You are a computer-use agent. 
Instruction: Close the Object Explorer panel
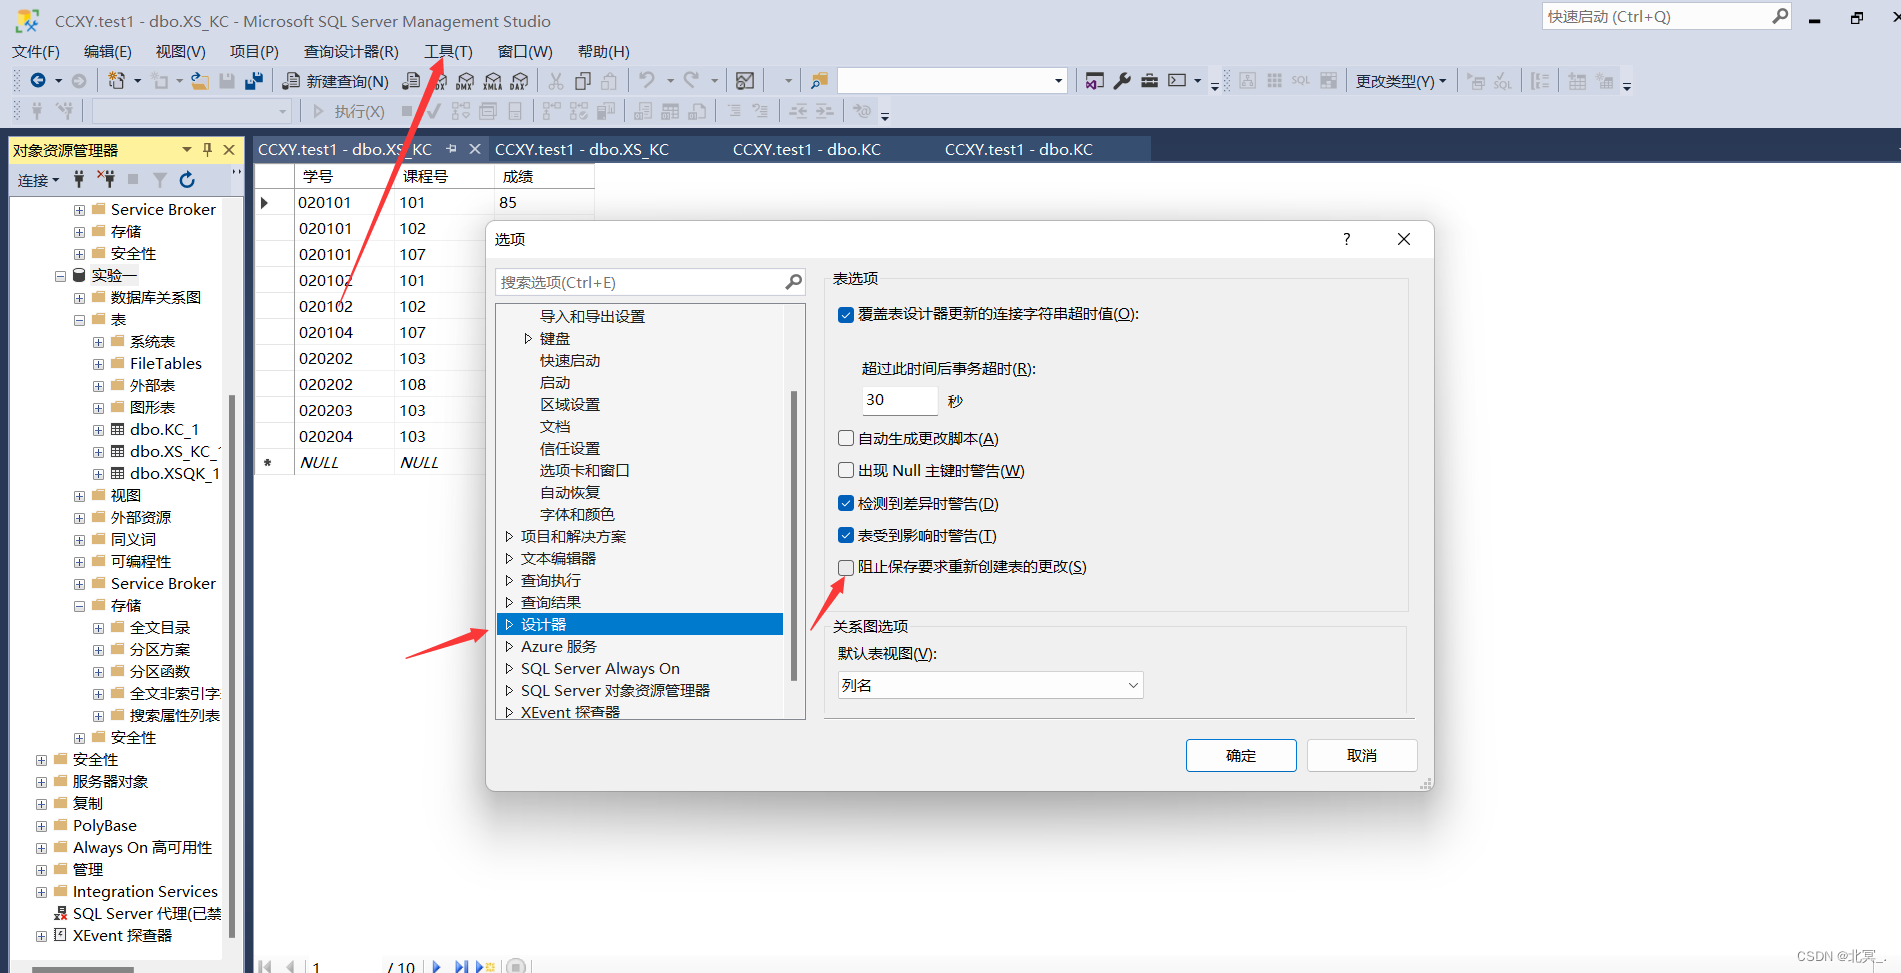click(229, 150)
